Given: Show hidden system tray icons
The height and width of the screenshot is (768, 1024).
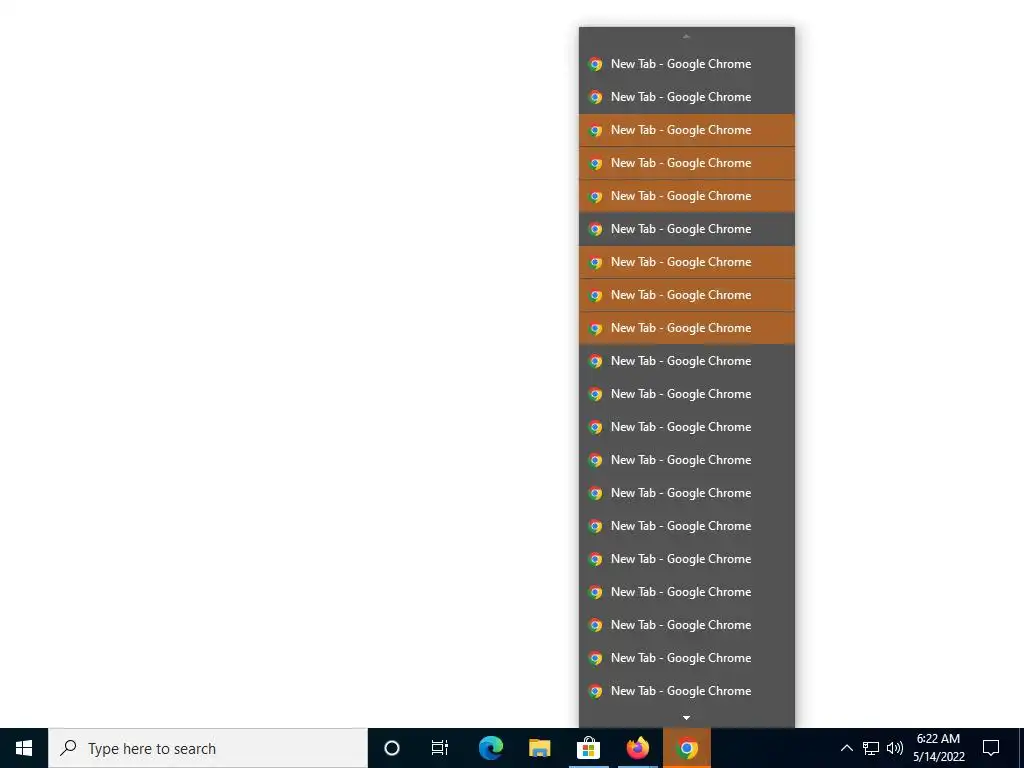Looking at the screenshot, I should (x=846, y=748).
